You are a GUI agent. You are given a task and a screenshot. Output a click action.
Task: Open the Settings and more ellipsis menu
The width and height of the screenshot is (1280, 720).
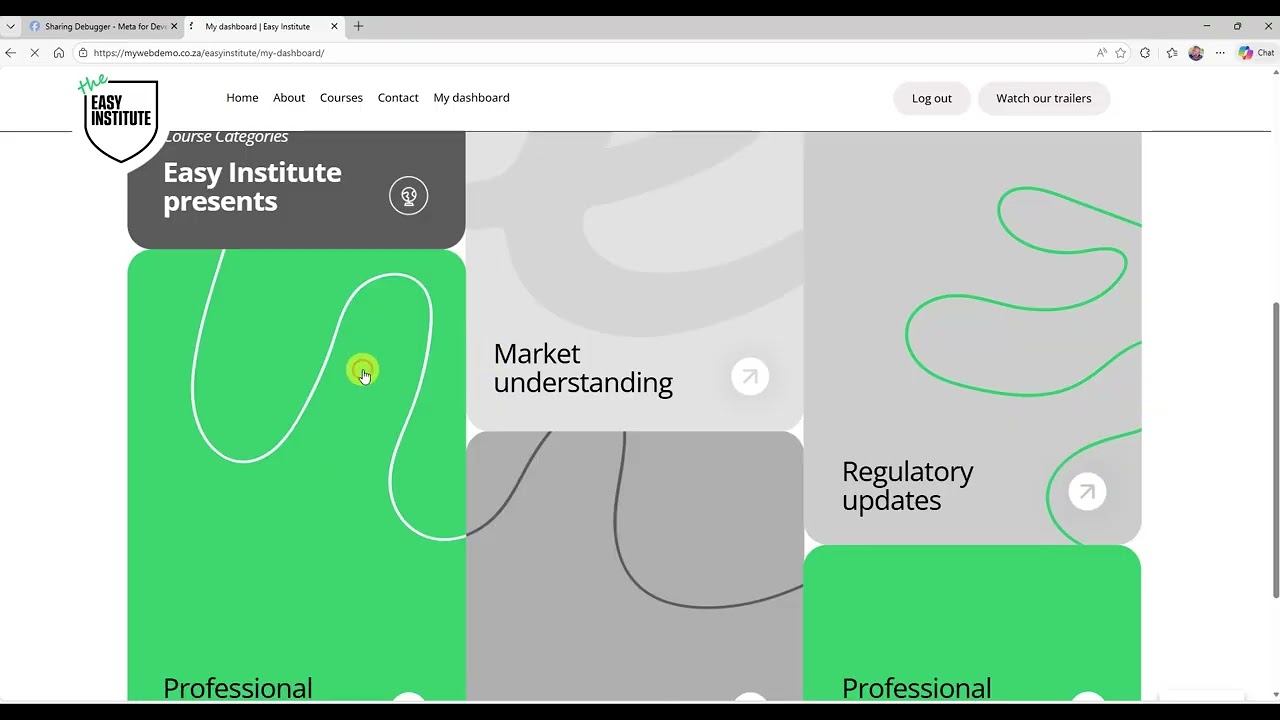coord(1220,53)
